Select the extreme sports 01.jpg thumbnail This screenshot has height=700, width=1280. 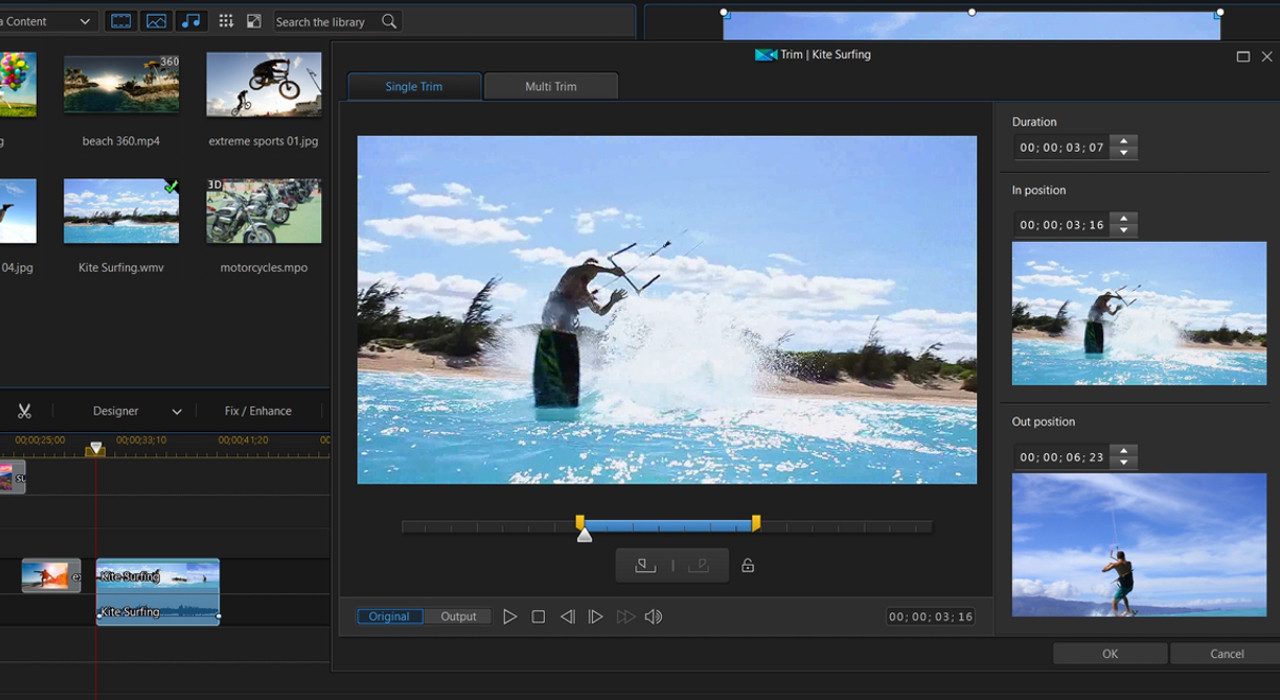coord(264,84)
